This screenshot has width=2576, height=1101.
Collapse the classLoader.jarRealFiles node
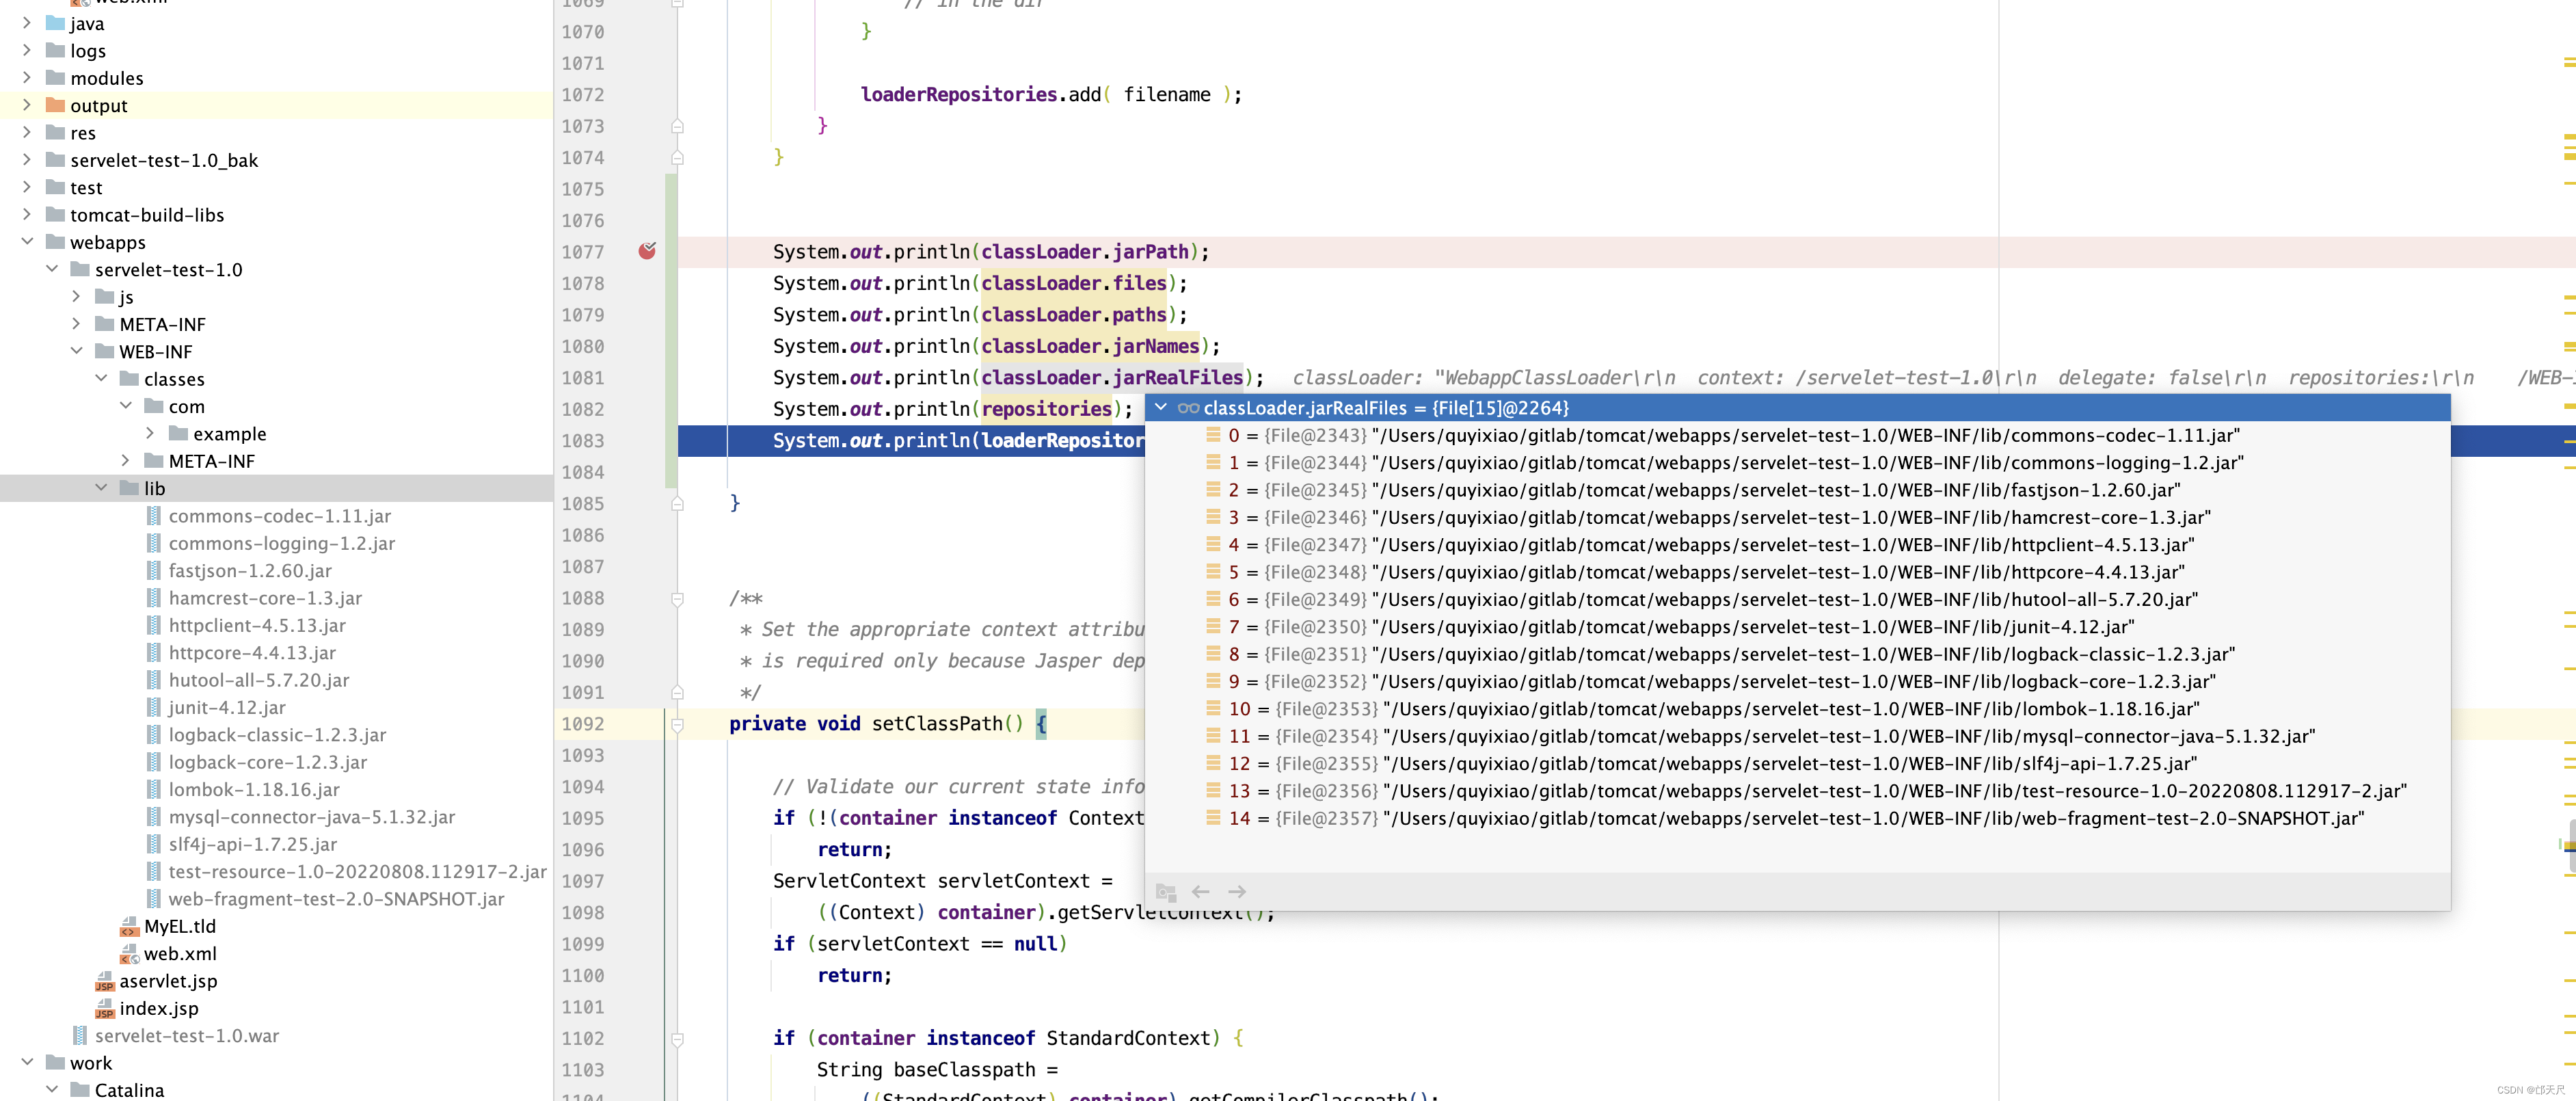1161,407
